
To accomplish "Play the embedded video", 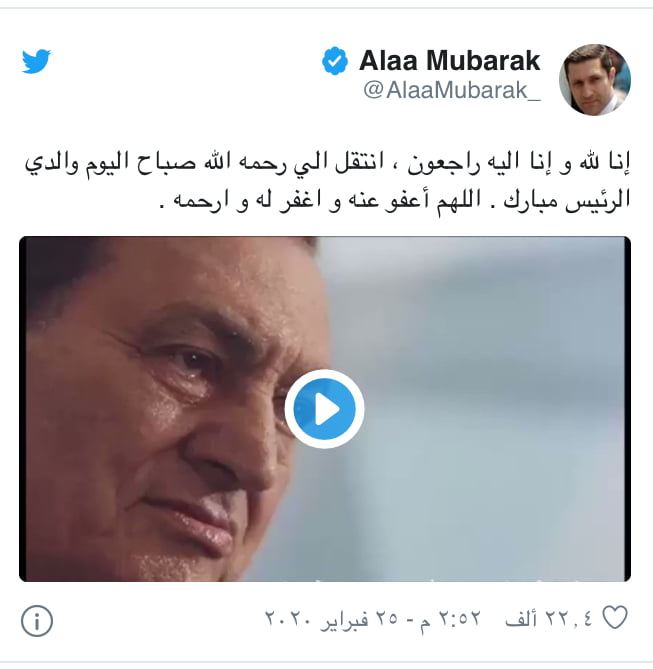I will coord(324,409).
